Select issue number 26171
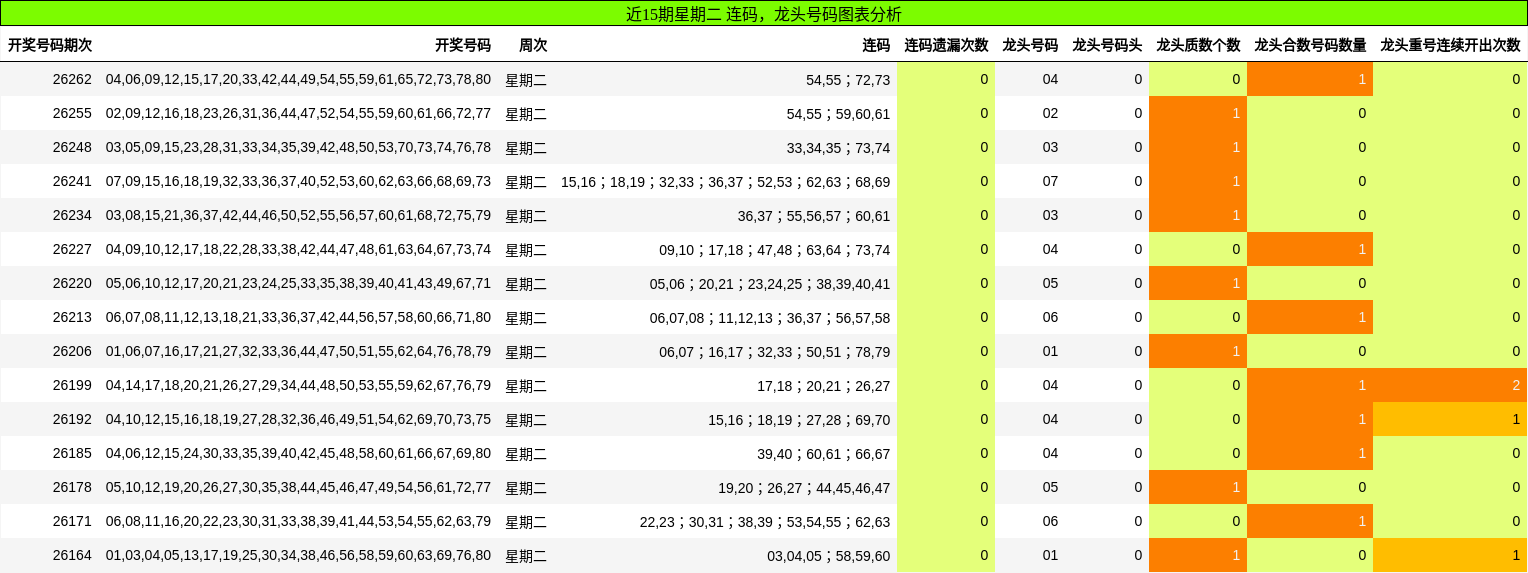1528x573 pixels. coord(72,521)
